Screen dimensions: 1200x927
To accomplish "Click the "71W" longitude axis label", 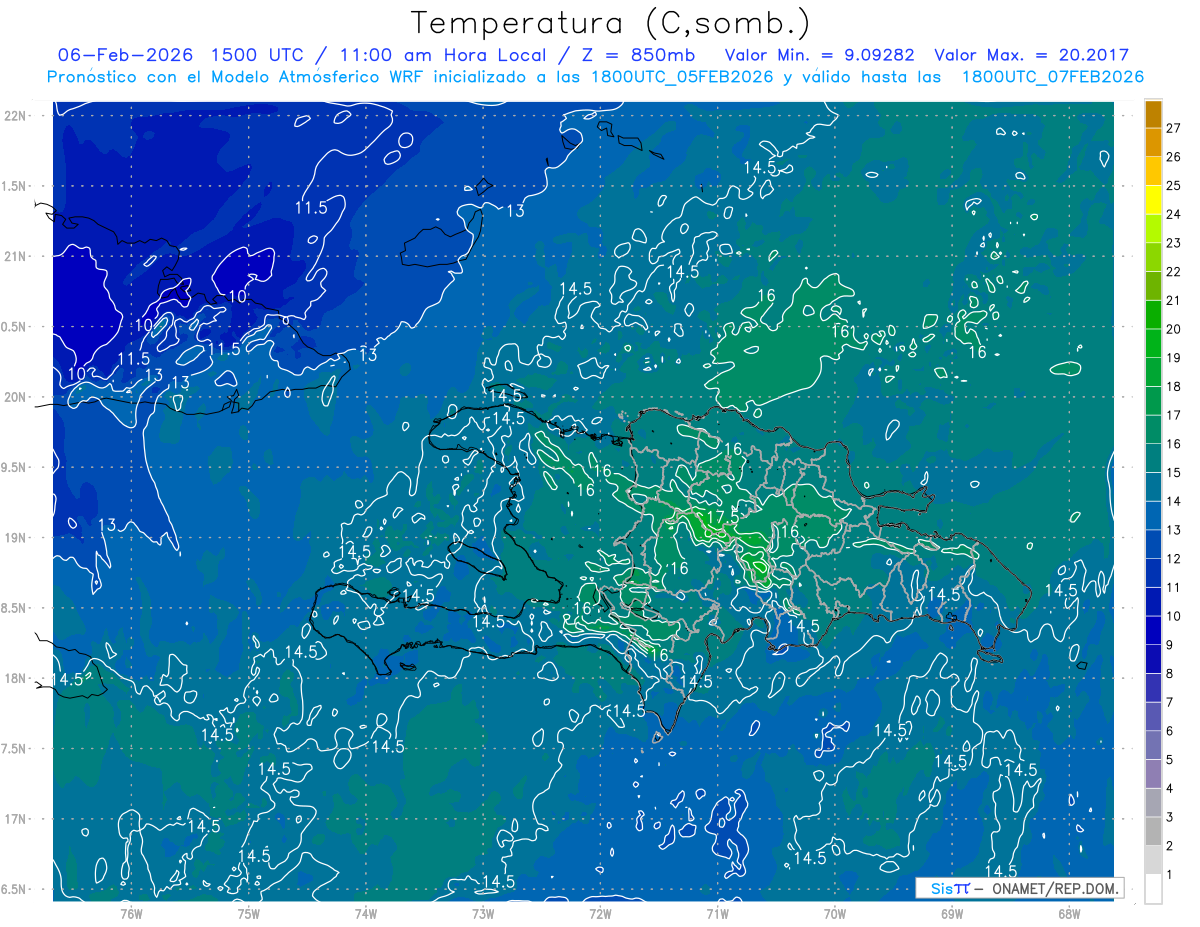I will (x=717, y=914).
